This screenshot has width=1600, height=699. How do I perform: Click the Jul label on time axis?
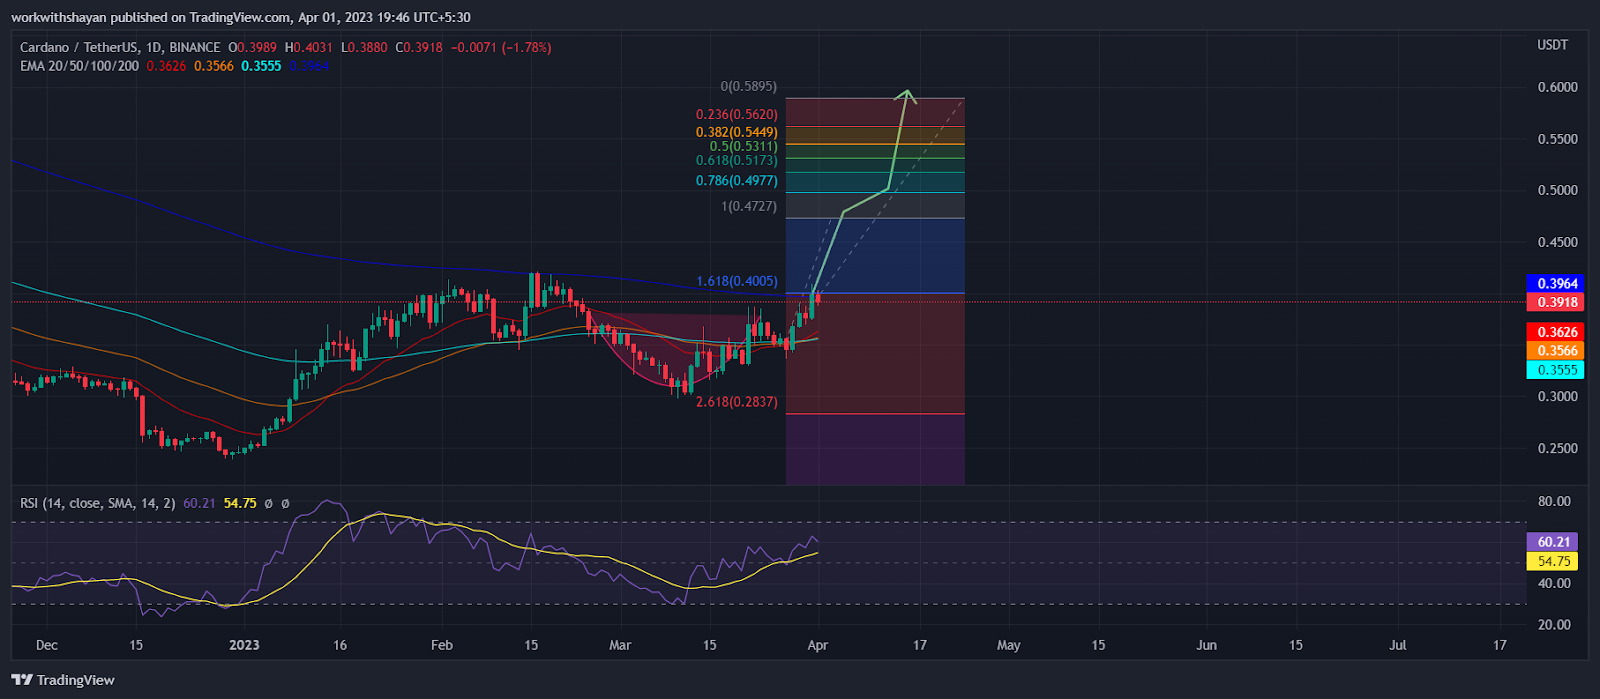pyautogui.click(x=1397, y=646)
